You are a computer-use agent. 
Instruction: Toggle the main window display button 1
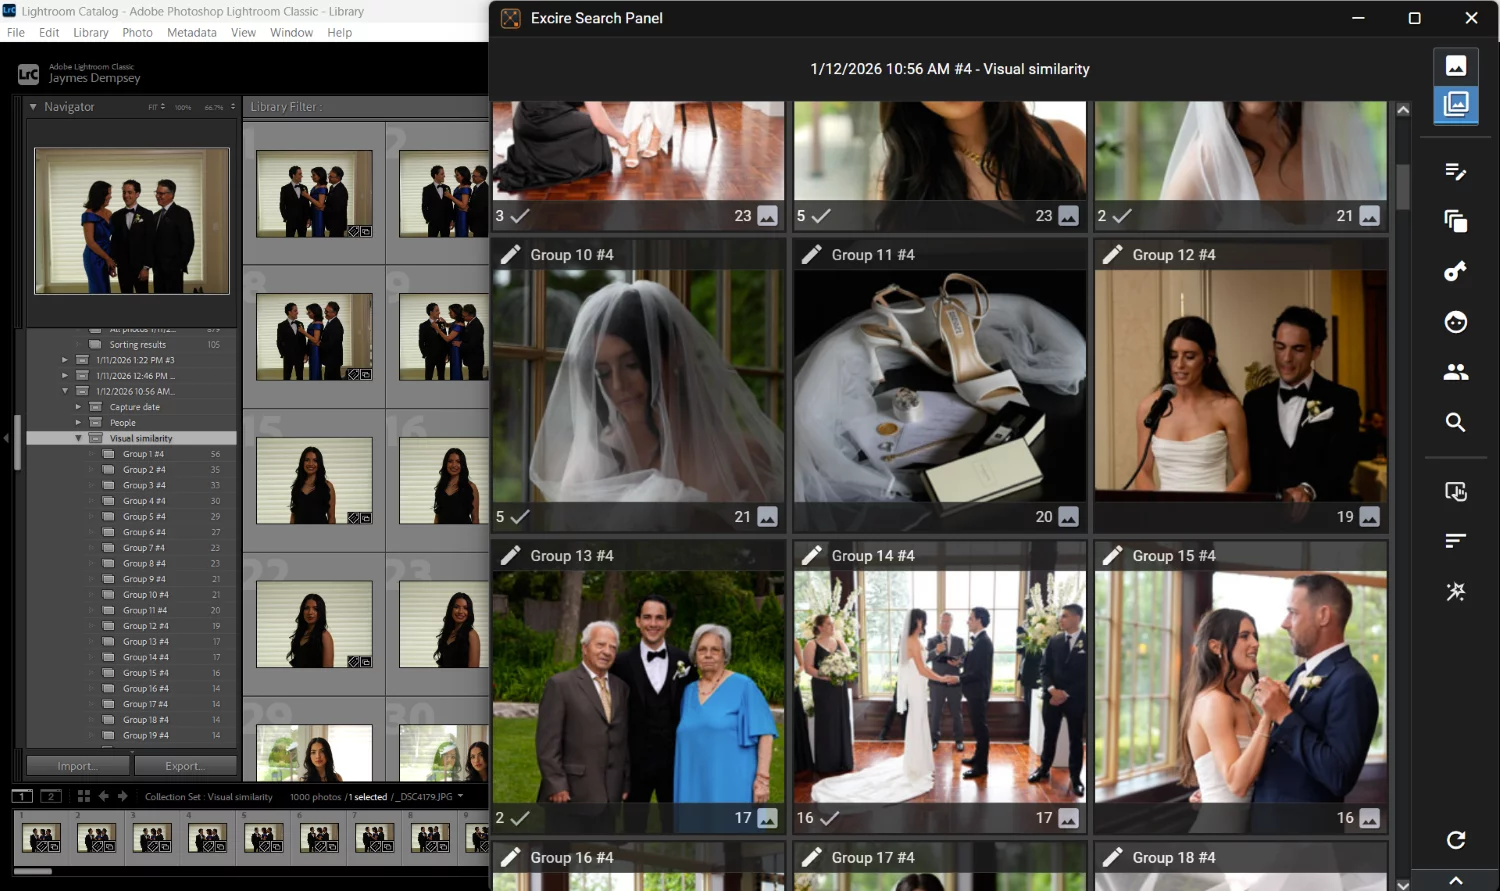(x=22, y=796)
